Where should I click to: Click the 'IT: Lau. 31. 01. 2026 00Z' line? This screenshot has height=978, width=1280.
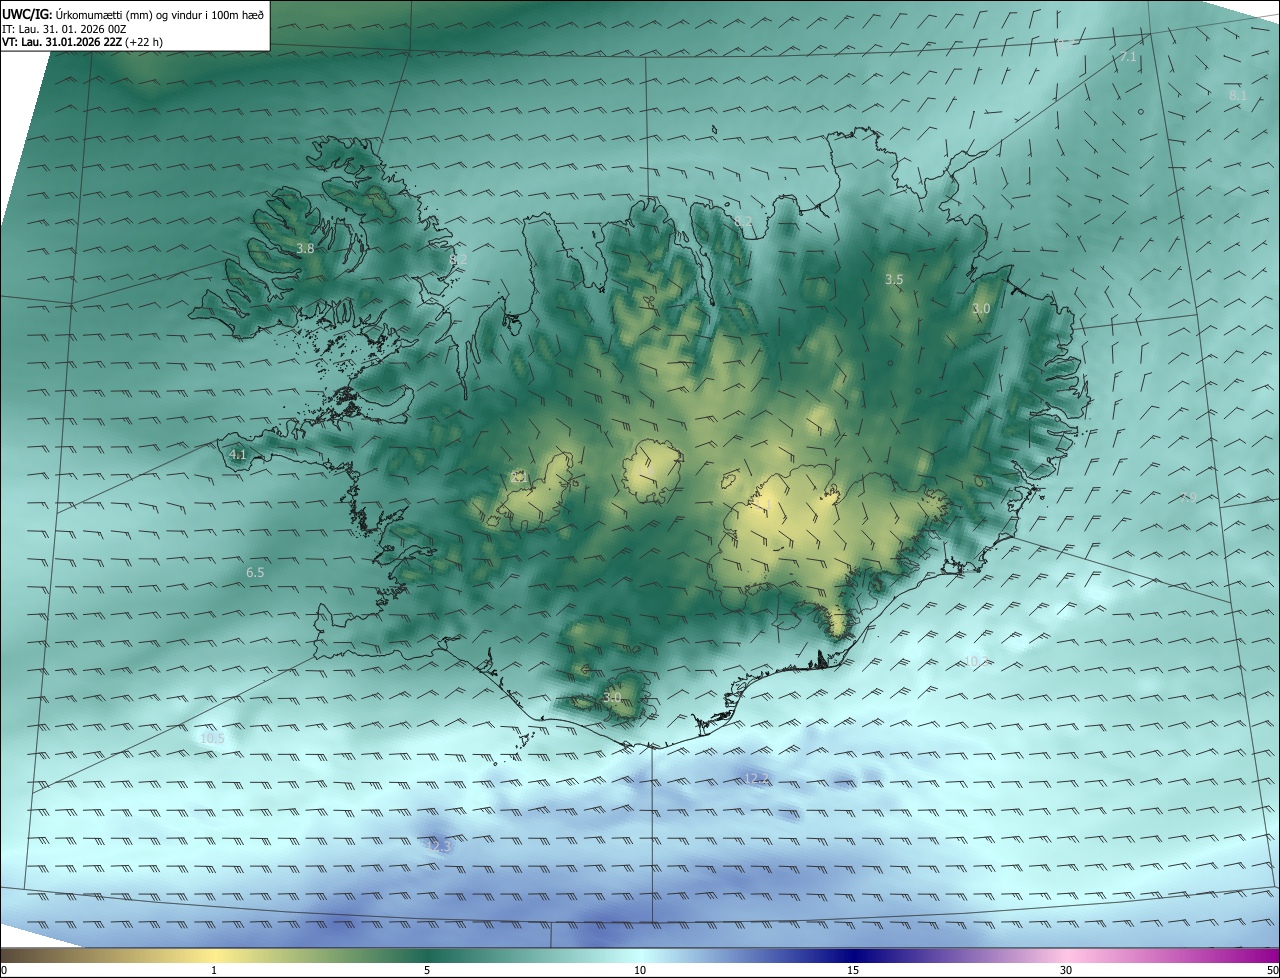coord(64,28)
